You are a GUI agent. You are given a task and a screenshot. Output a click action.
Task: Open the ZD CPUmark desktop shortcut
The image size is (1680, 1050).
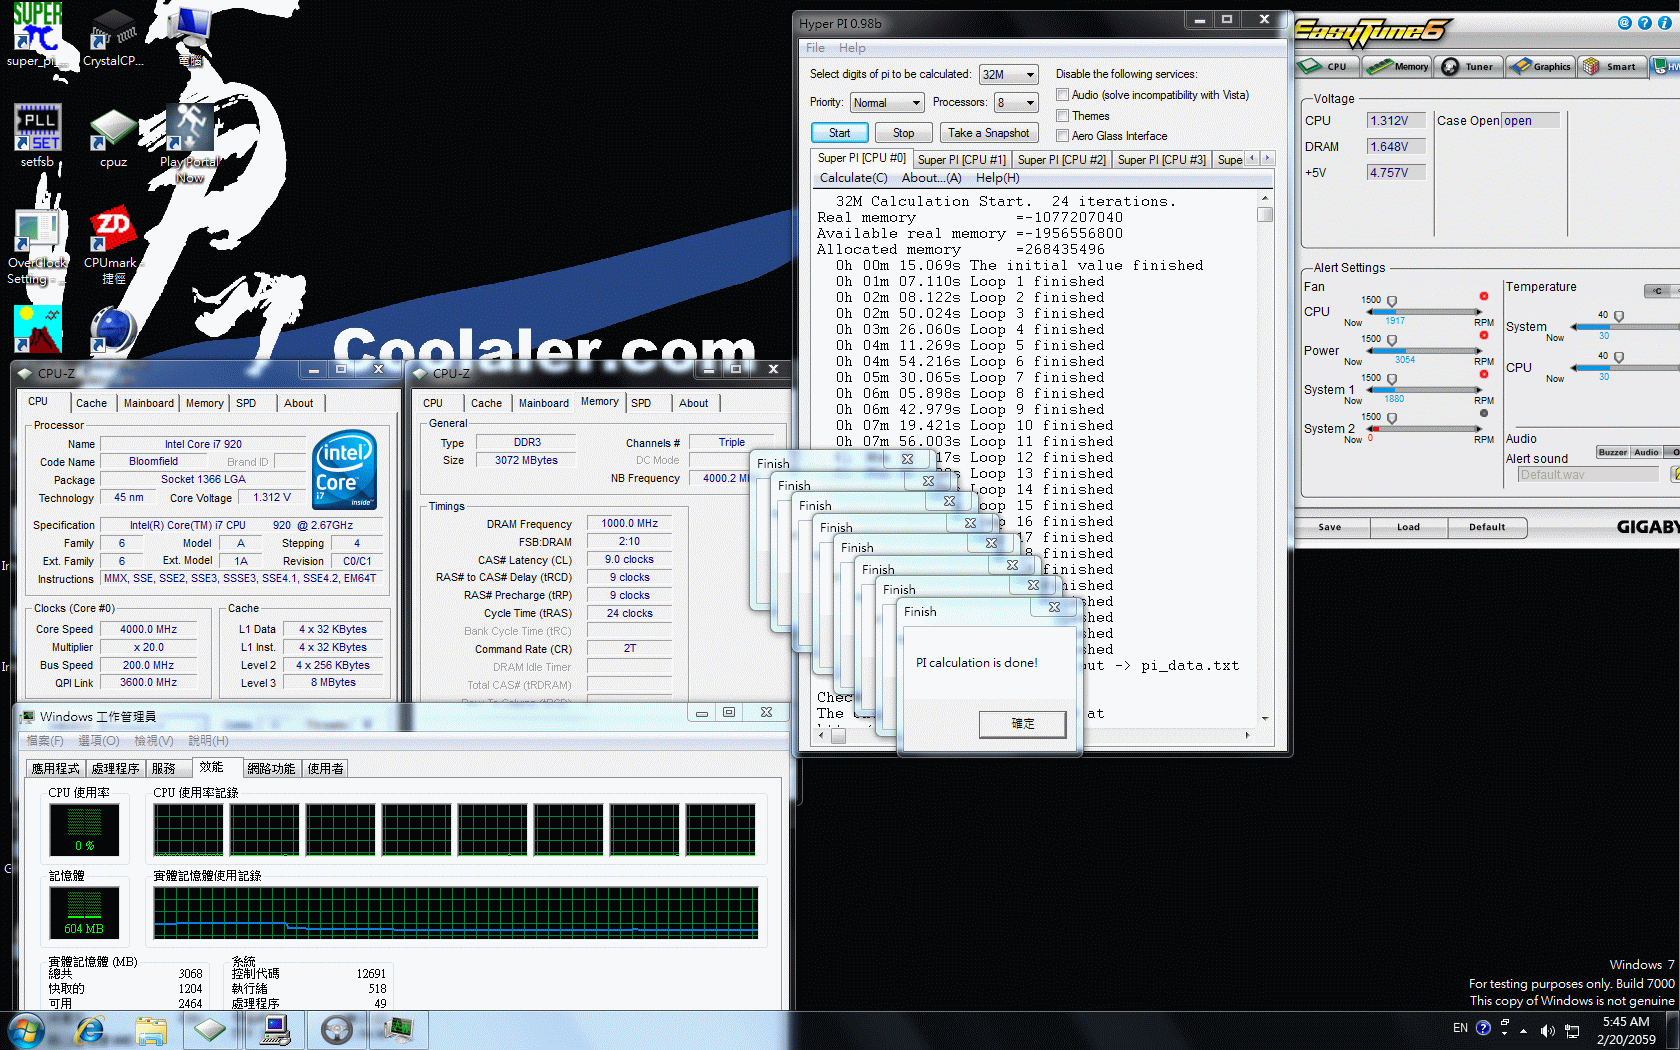pyautogui.click(x=113, y=246)
